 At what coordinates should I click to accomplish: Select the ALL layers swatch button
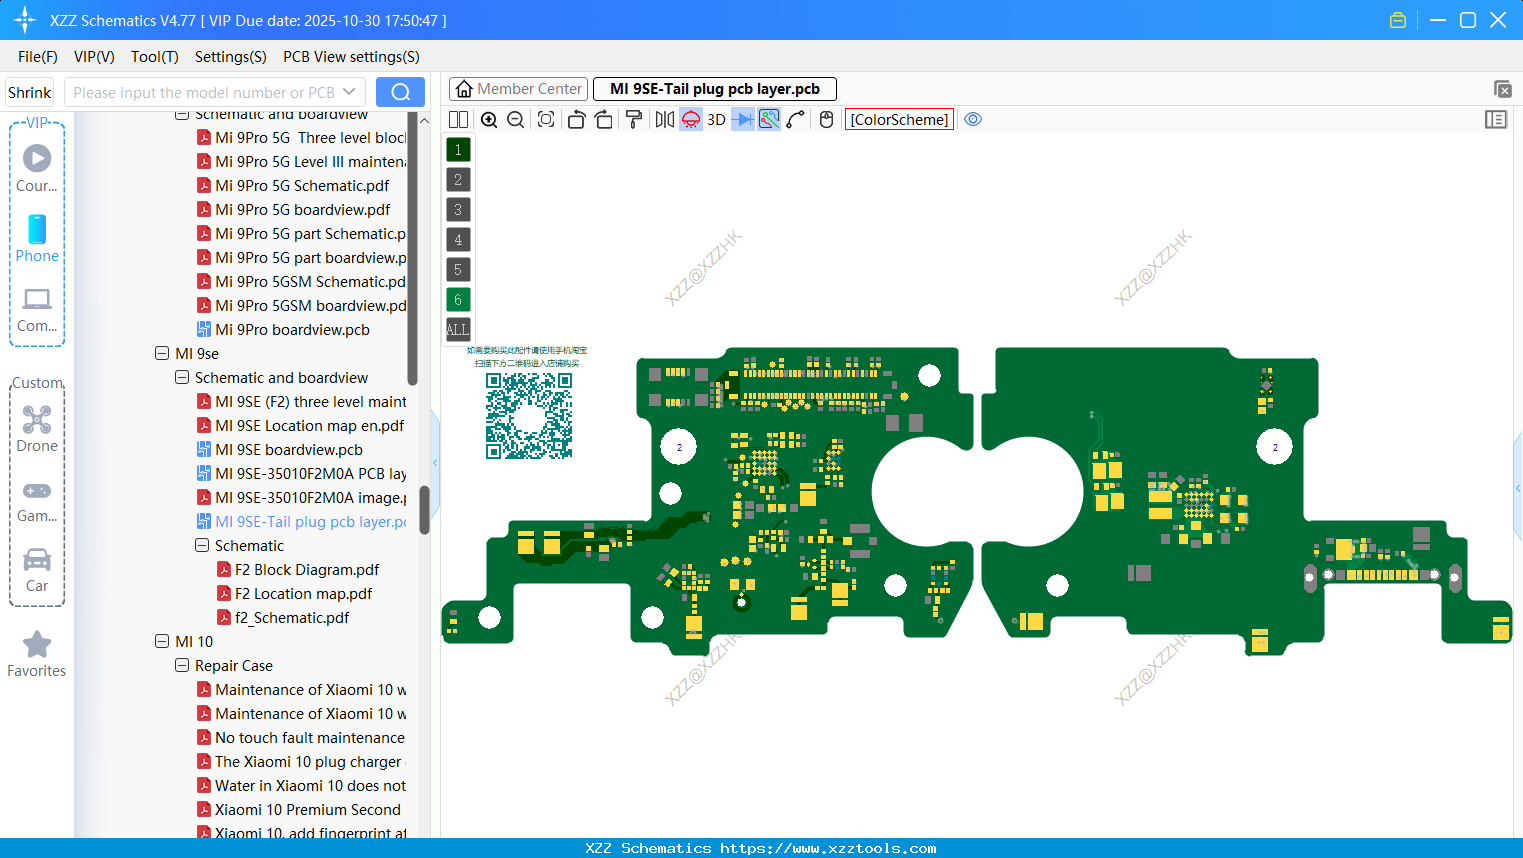[457, 329]
